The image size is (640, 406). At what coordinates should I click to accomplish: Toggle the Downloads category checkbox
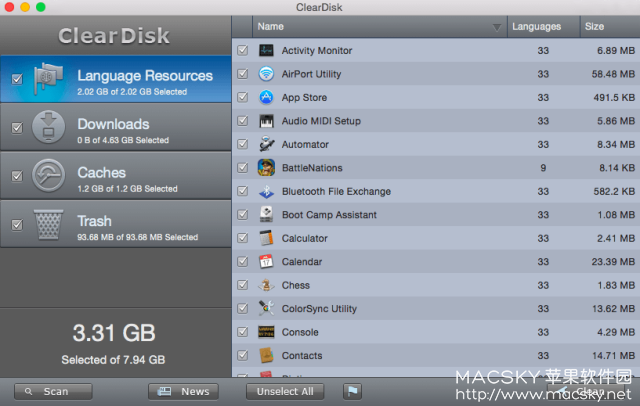[17, 128]
